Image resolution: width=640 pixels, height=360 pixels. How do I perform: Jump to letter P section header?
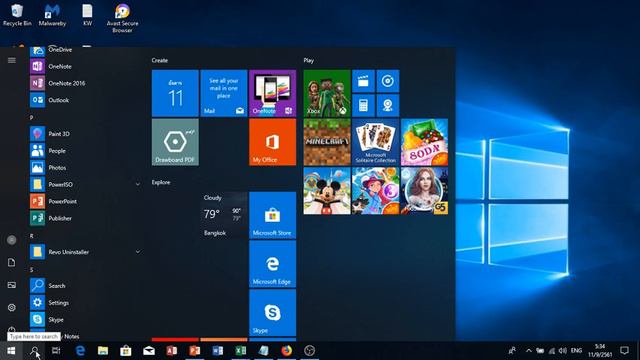point(32,118)
